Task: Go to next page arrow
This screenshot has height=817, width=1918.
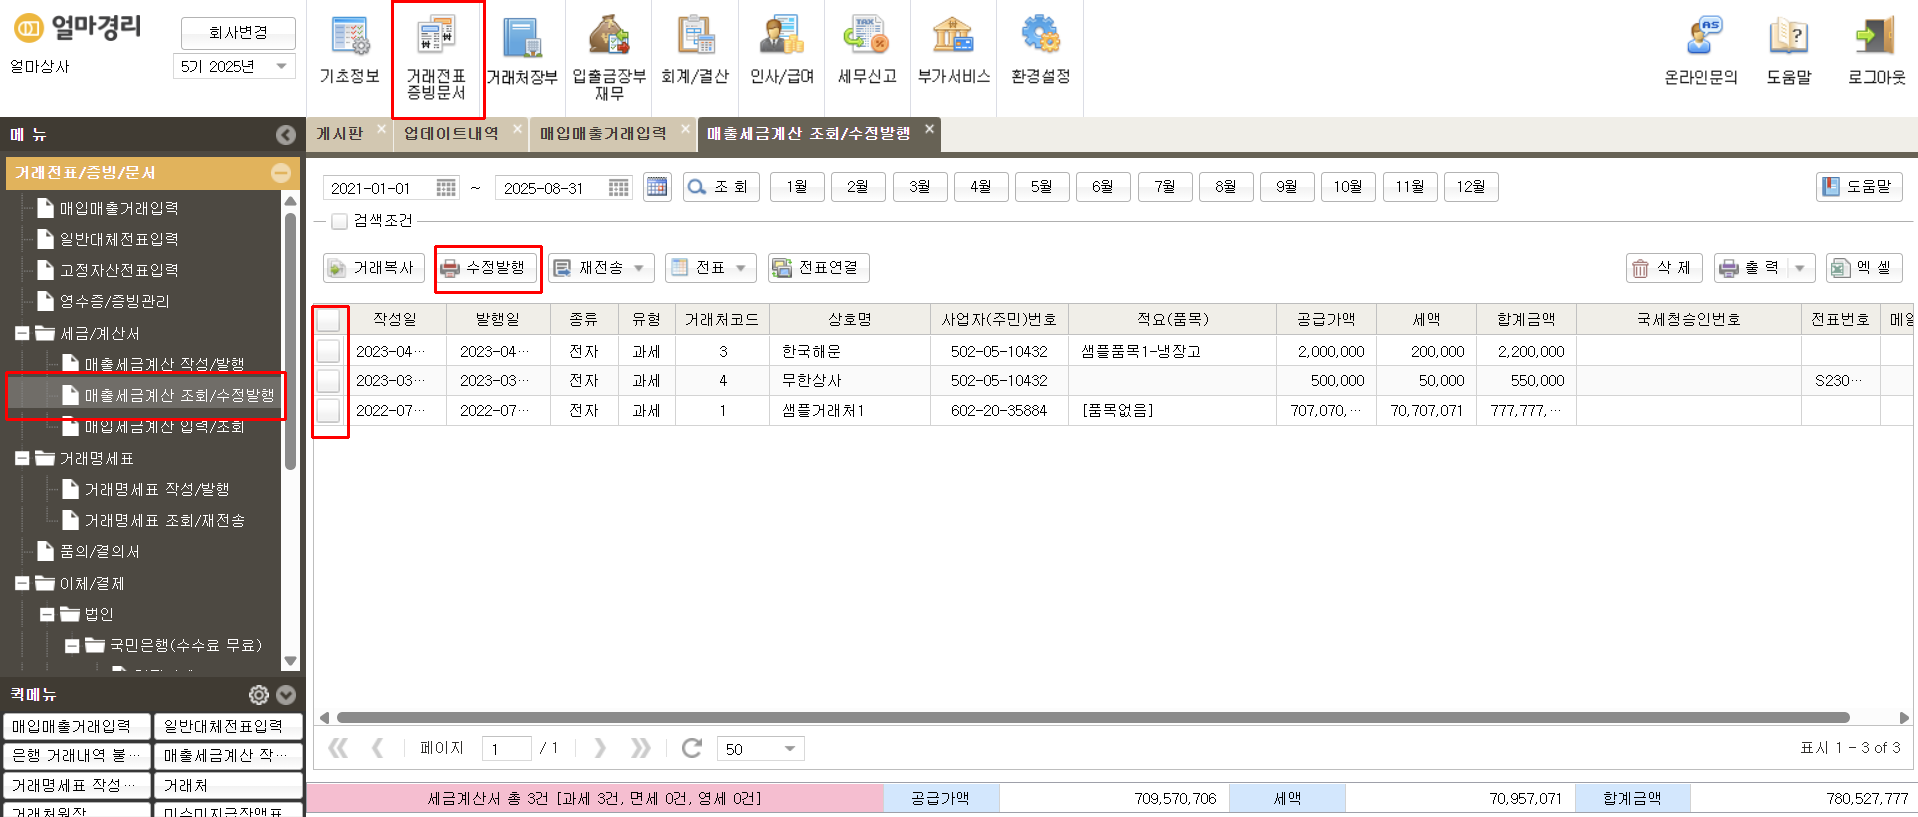Action: pos(600,748)
